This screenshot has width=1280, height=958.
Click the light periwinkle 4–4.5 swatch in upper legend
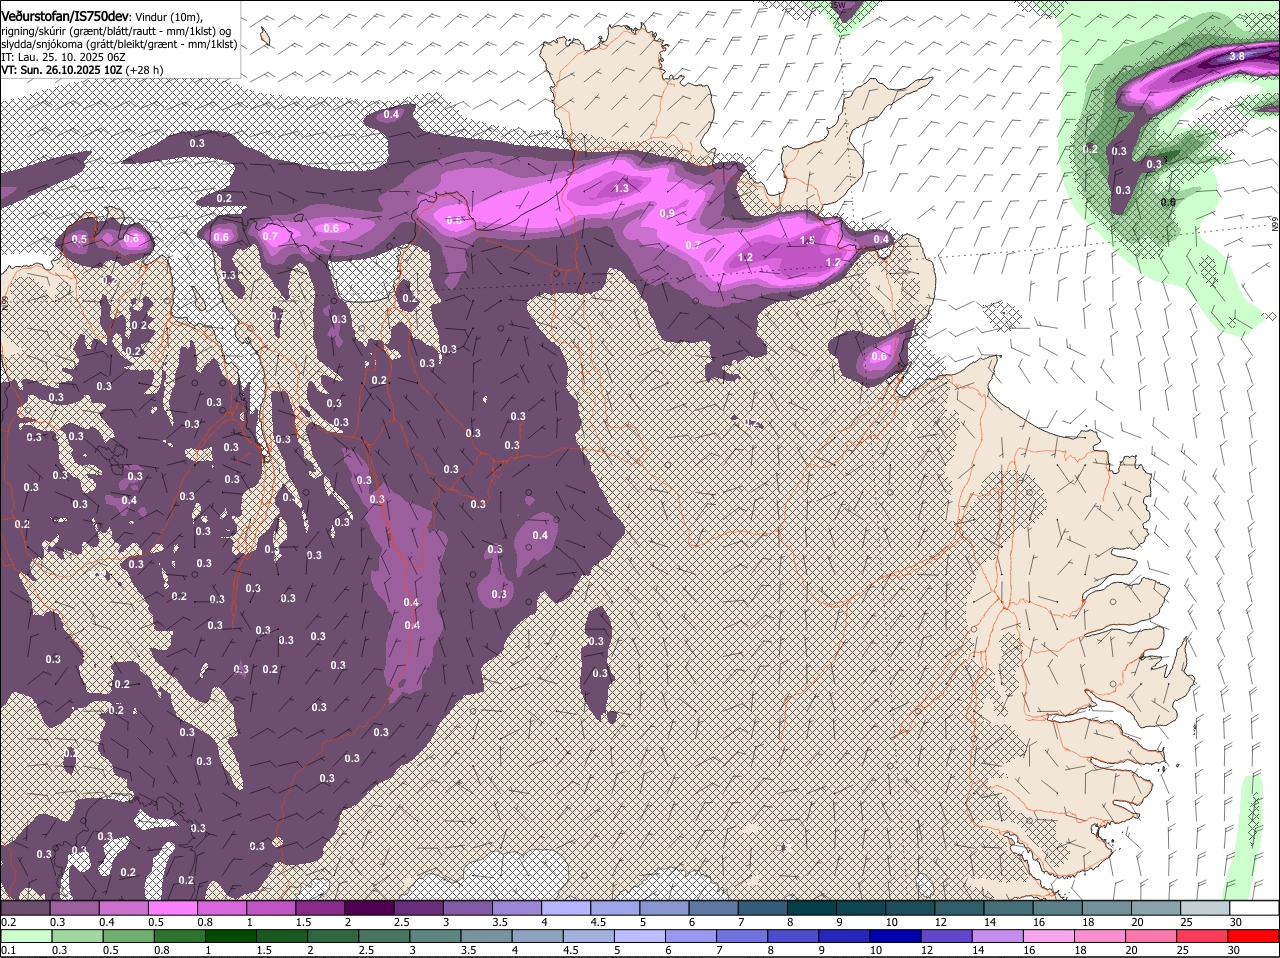pyautogui.click(x=566, y=908)
